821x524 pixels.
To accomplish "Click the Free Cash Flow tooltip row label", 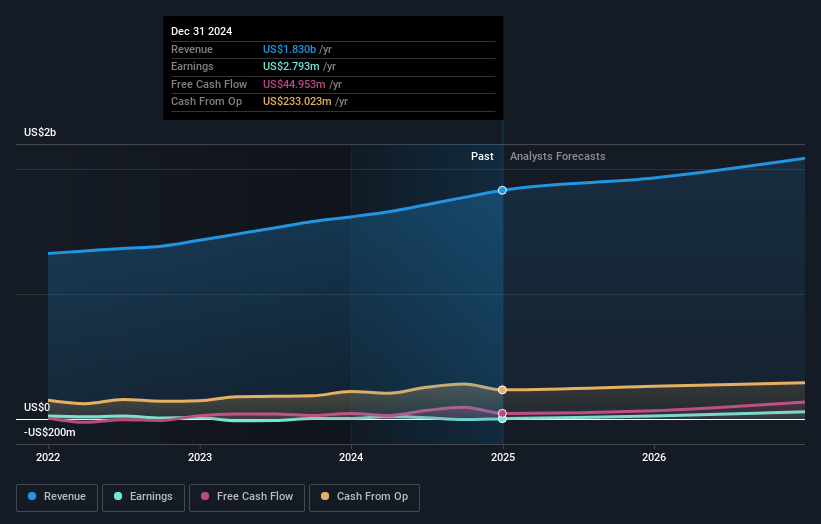I will point(209,84).
